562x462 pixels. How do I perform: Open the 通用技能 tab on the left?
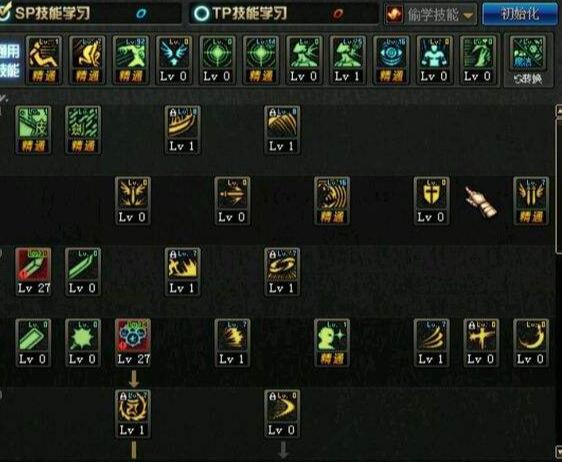point(10,61)
